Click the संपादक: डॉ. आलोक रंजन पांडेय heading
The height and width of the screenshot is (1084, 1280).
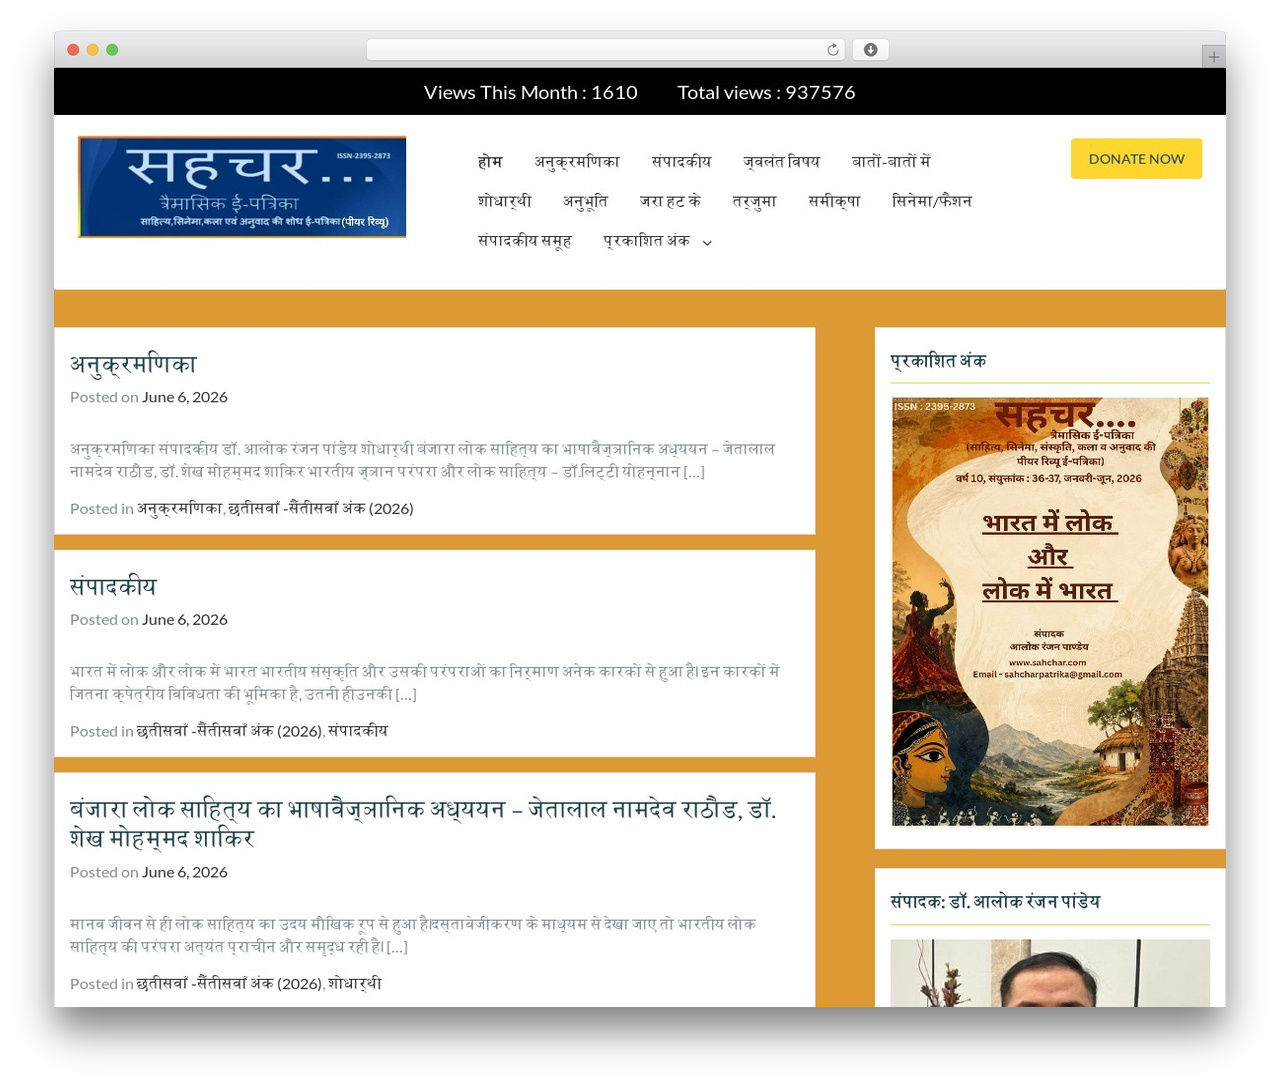pos(995,902)
